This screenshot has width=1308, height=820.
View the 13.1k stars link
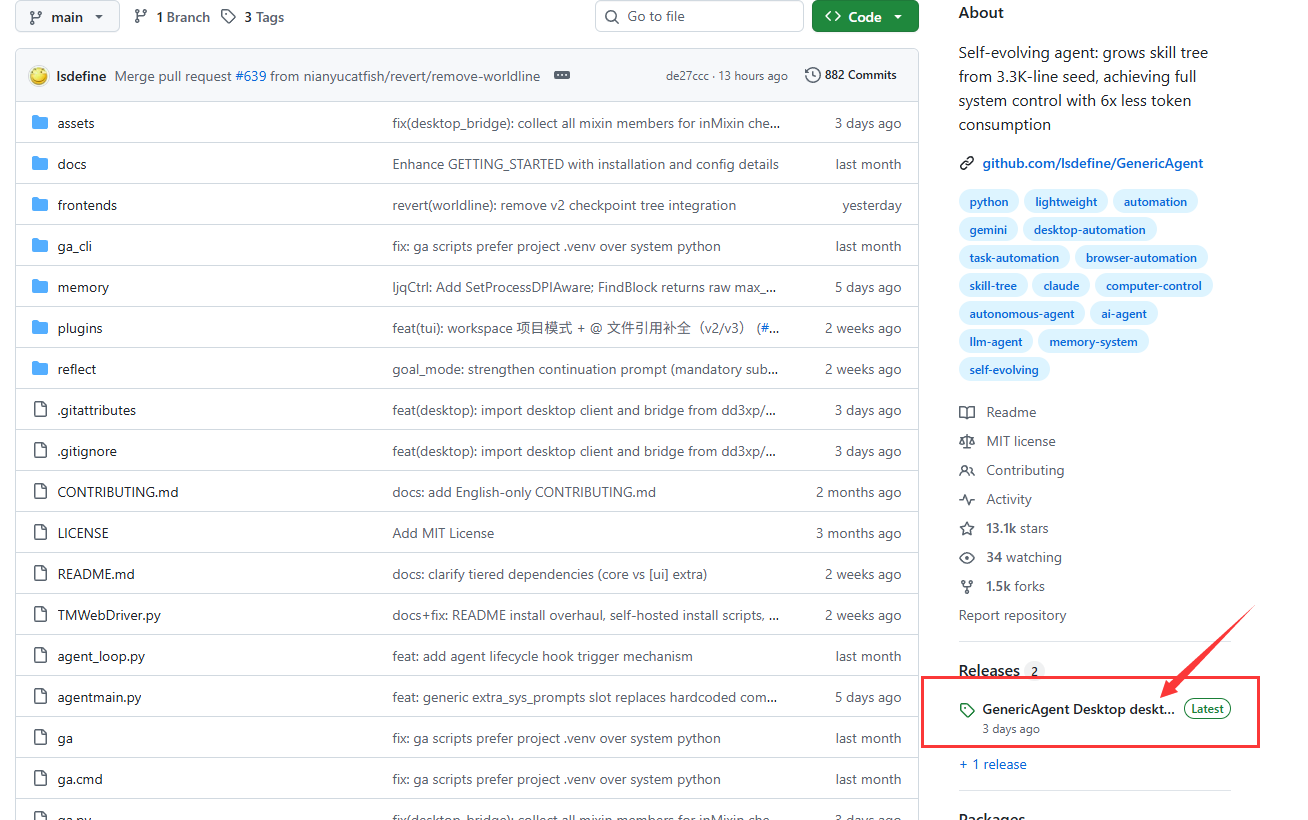(x=1004, y=528)
